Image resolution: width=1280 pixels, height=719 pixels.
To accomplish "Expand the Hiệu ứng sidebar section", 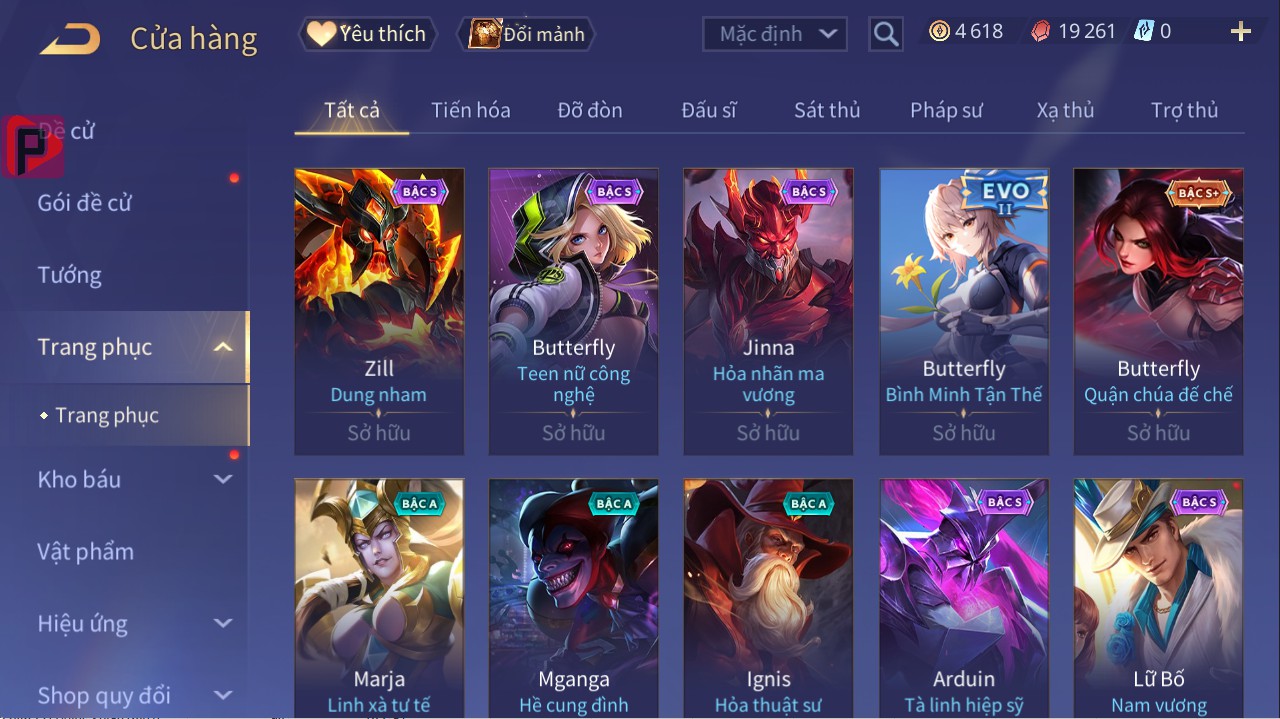I will [x=223, y=623].
